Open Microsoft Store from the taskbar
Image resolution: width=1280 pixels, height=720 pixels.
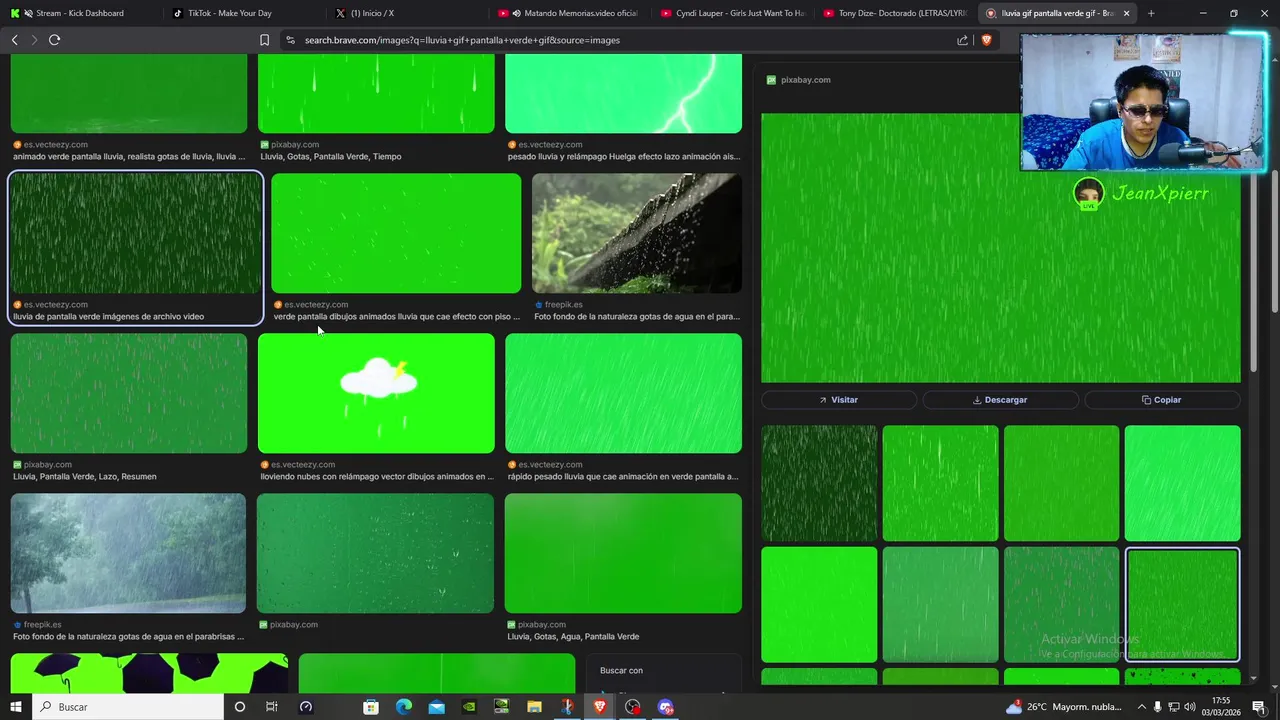pyautogui.click(x=371, y=707)
